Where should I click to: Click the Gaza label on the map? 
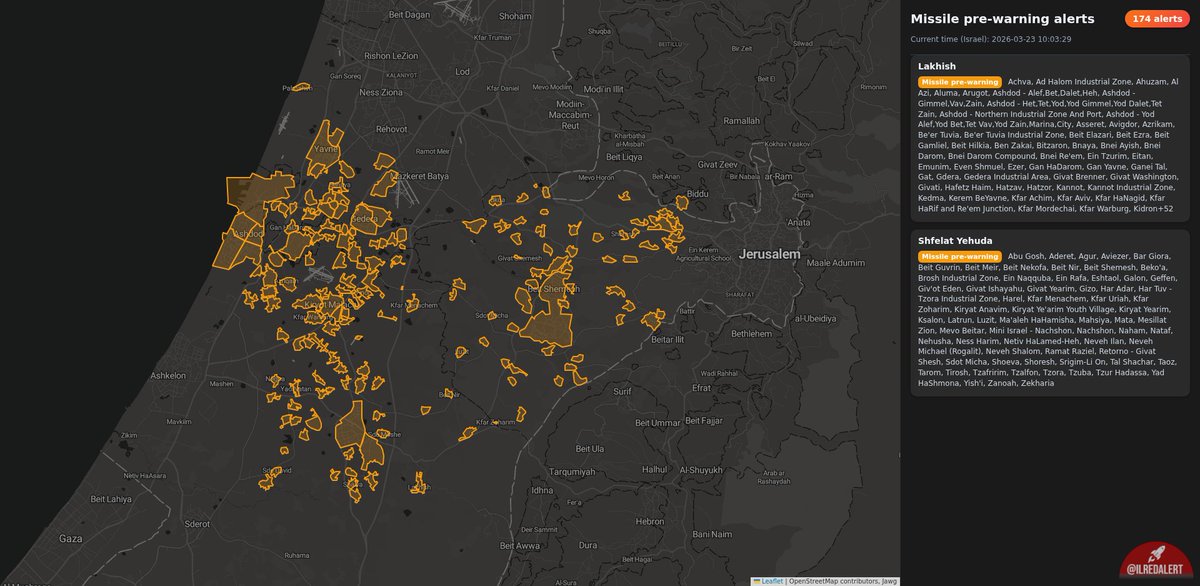[70, 538]
